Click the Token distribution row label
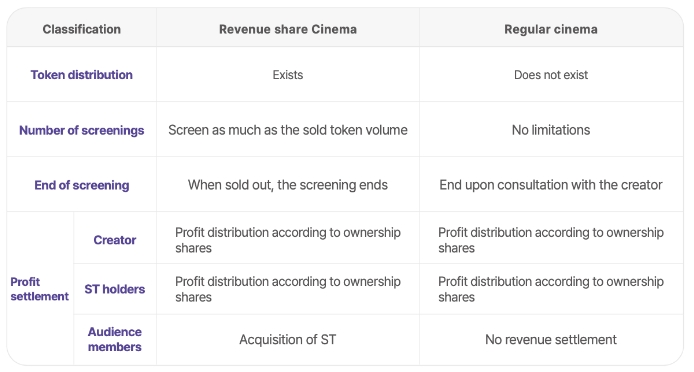 pyautogui.click(x=81, y=75)
